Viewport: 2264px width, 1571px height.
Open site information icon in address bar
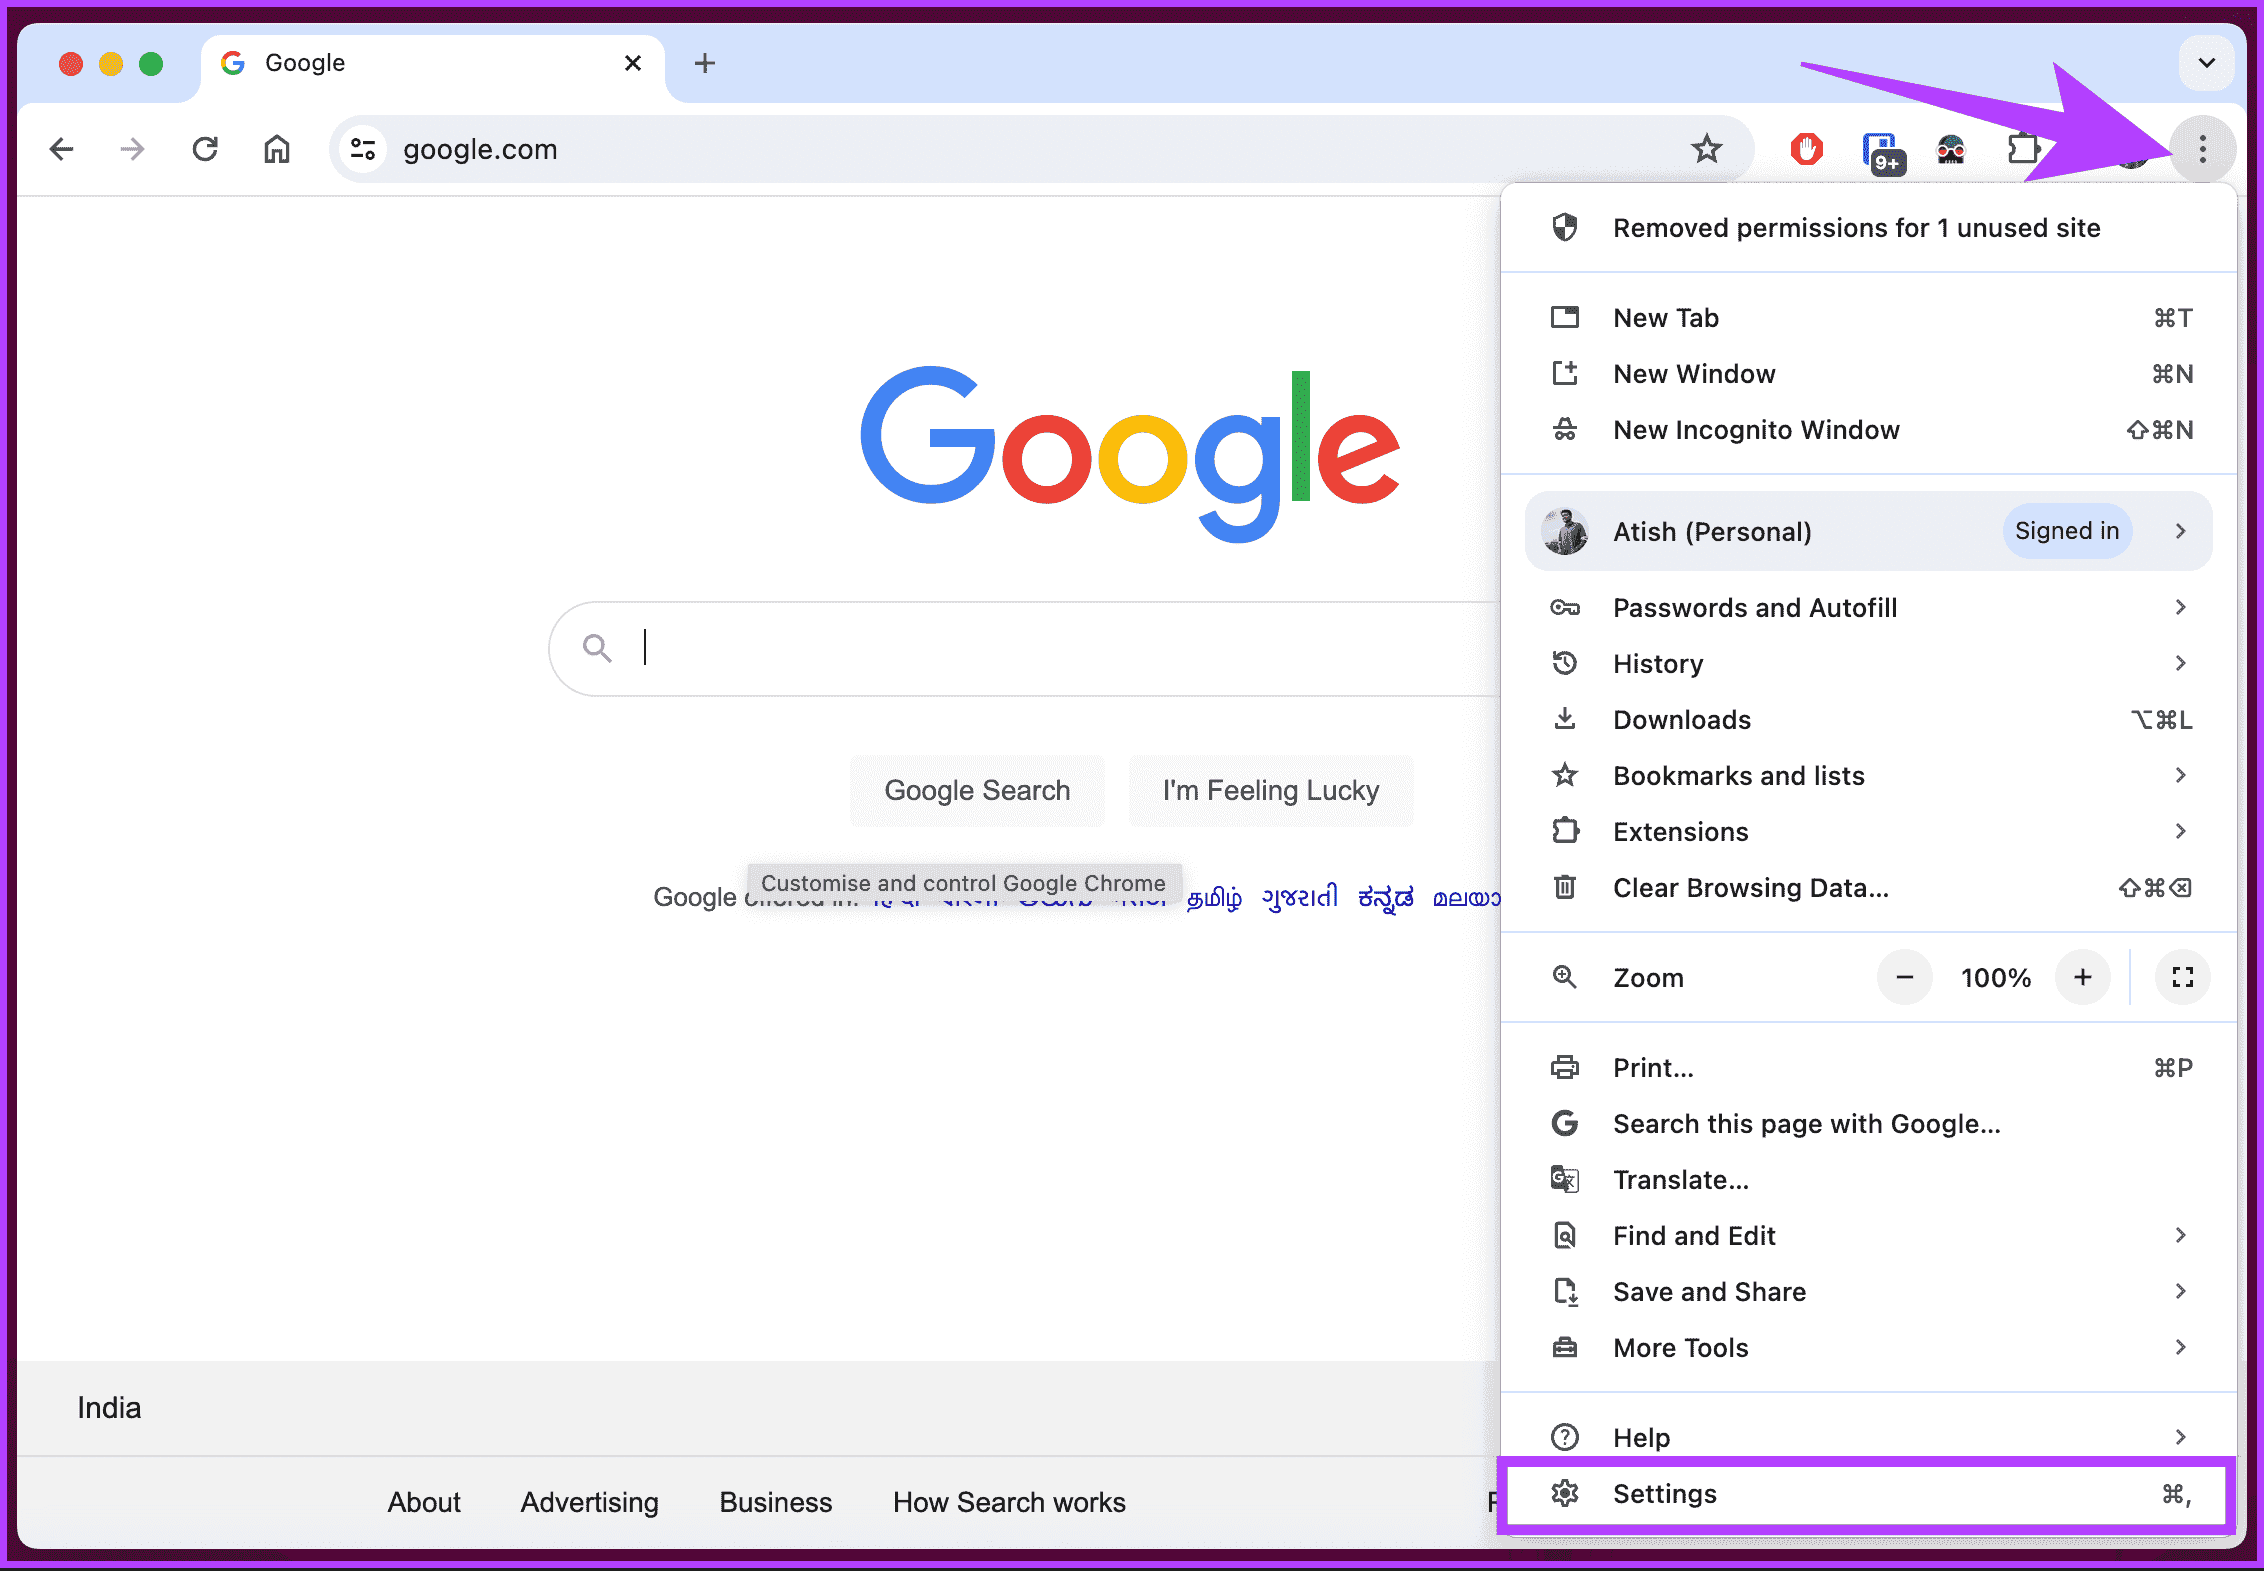click(x=363, y=150)
